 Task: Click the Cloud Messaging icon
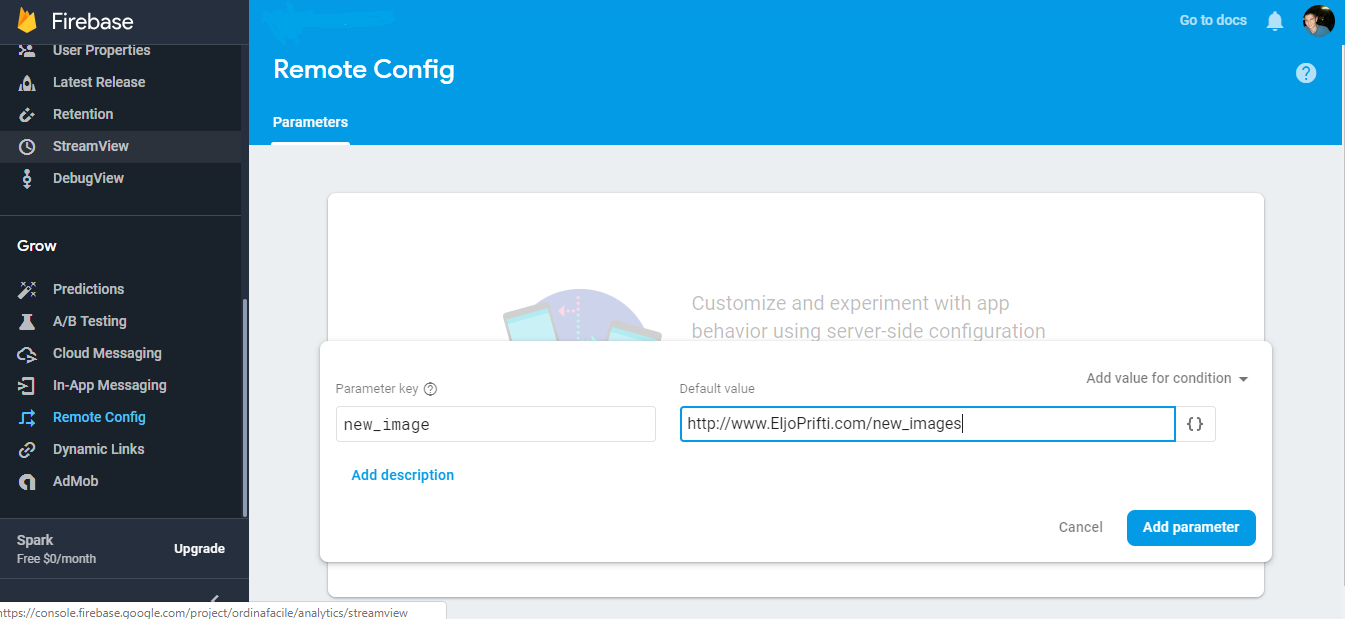point(28,353)
